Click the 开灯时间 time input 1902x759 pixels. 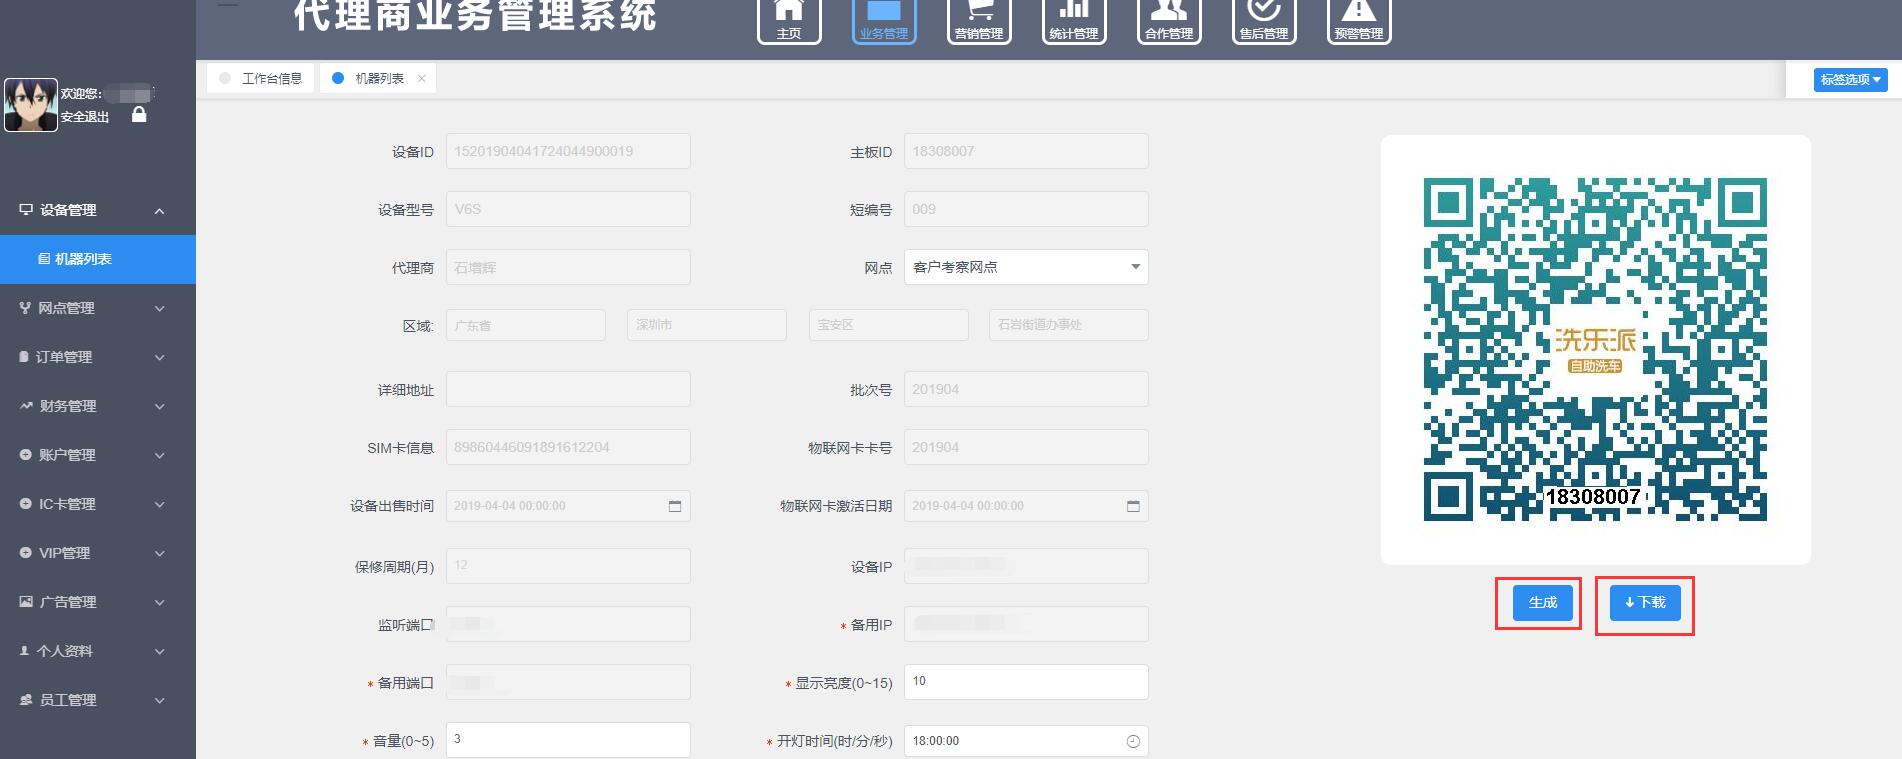1026,741
